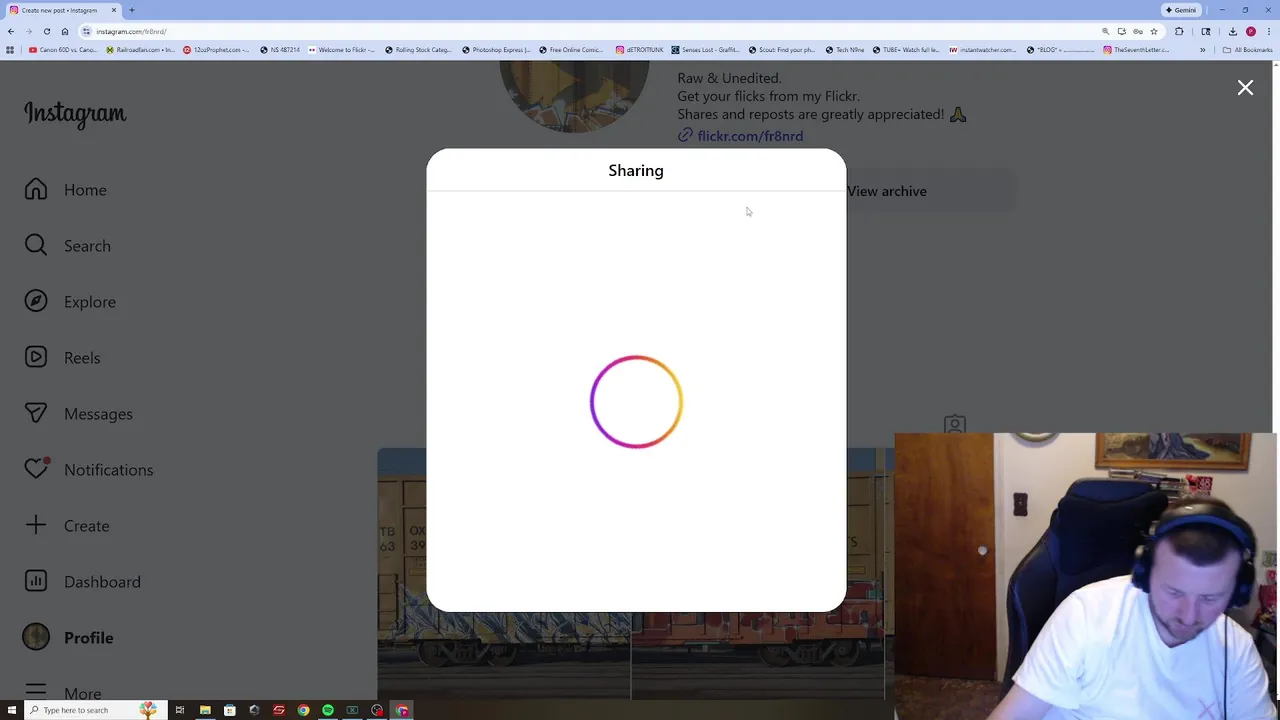Go back with the browser back arrow
1280x720 pixels.
(11, 31)
